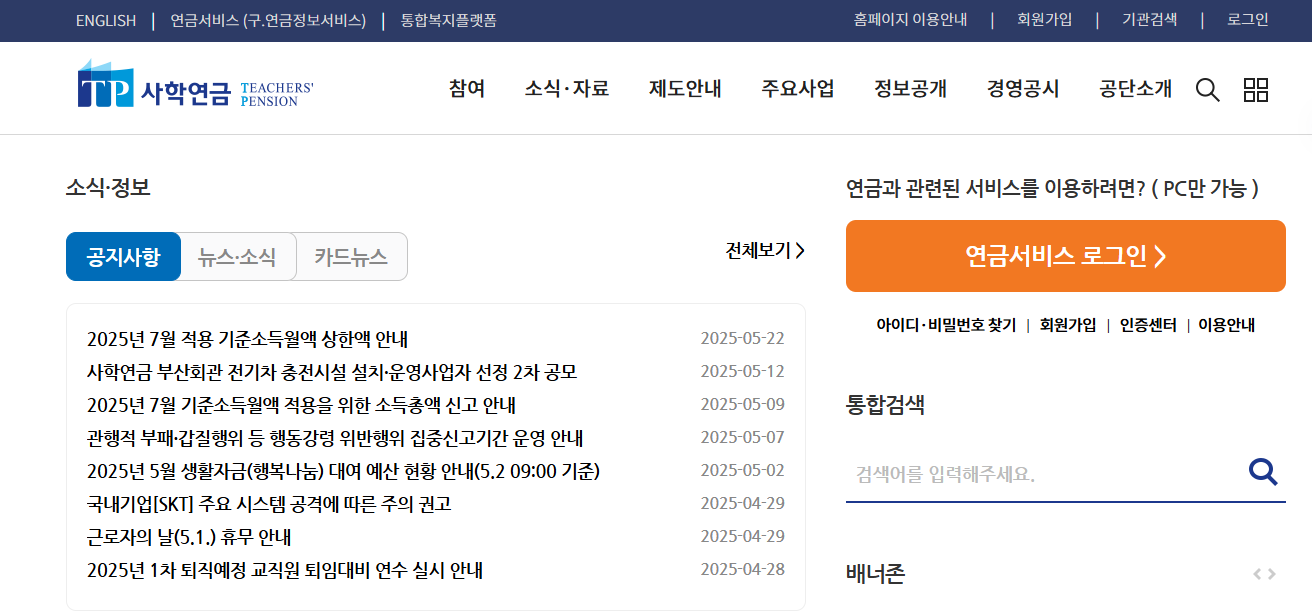Viewport: 1312px width, 614px height.
Task: Click the arrow inside 연금서비스 로그인 button
Action: point(1161,256)
